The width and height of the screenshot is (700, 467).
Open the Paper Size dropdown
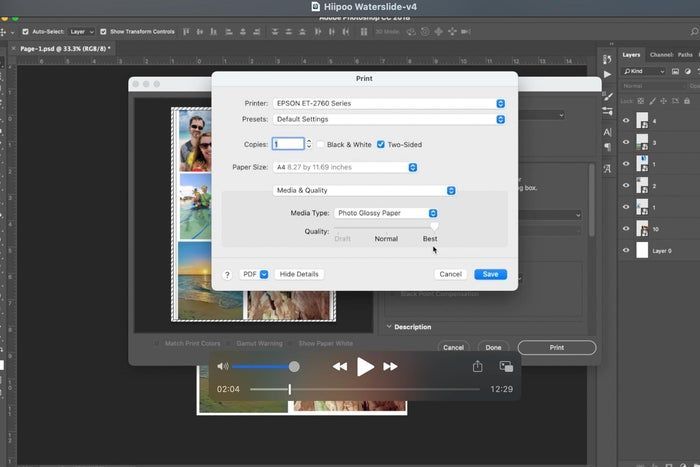tap(345, 167)
